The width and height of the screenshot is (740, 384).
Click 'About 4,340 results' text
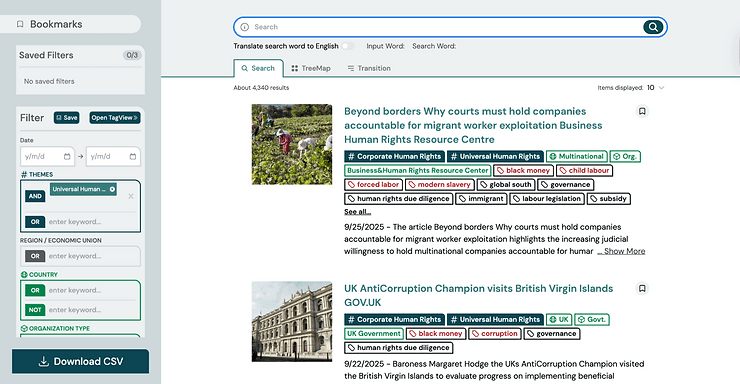261,88
